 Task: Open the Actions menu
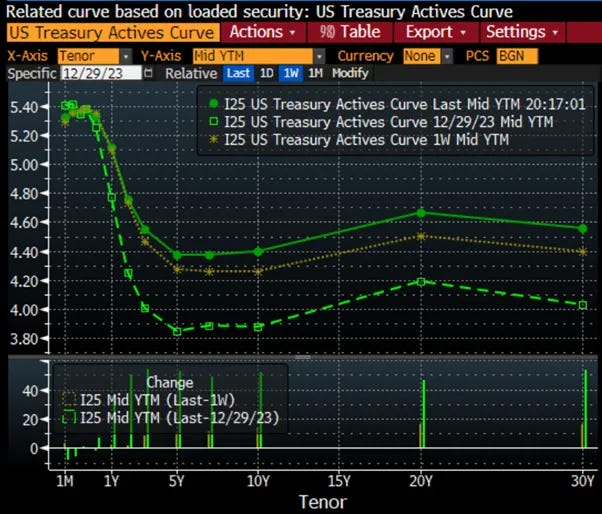point(263,32)
